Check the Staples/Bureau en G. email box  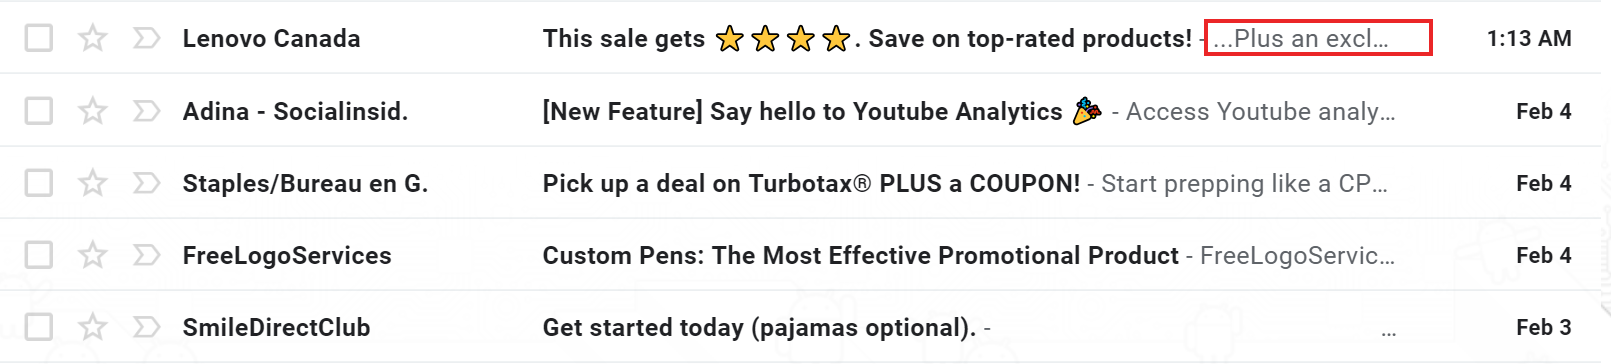pyautogui.click(x=39, y=183)
